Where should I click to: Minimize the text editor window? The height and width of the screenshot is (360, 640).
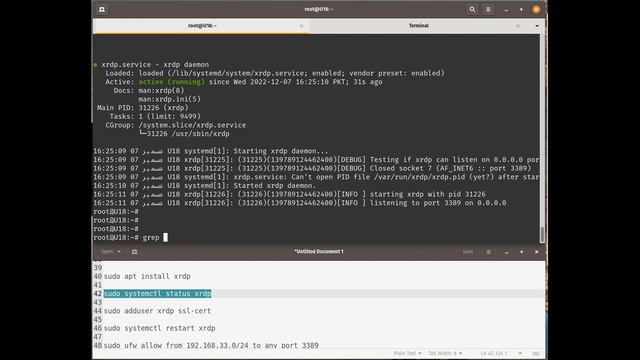(507, 252)
